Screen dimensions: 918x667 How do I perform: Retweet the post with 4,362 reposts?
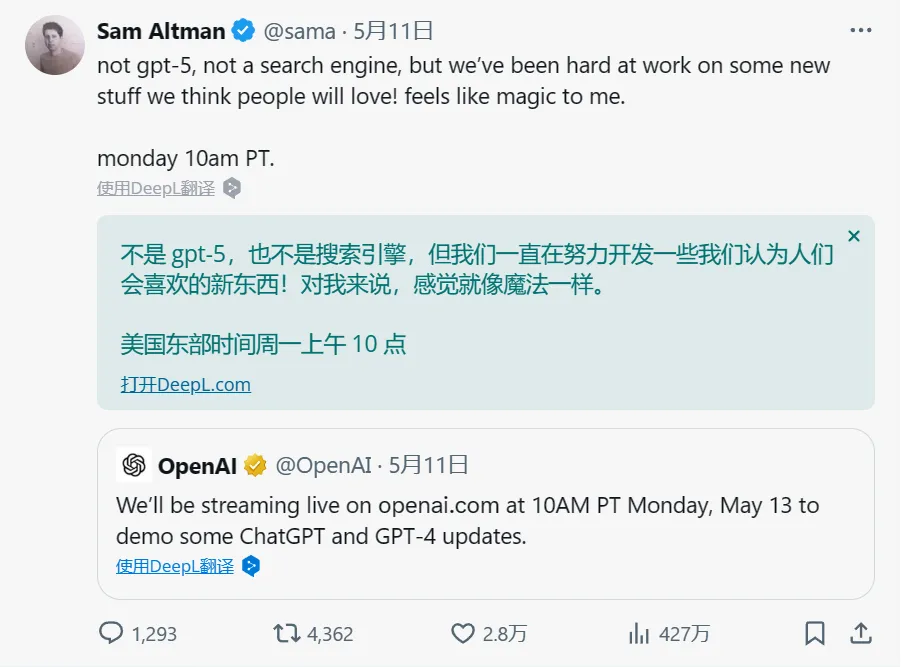point(287,633)
